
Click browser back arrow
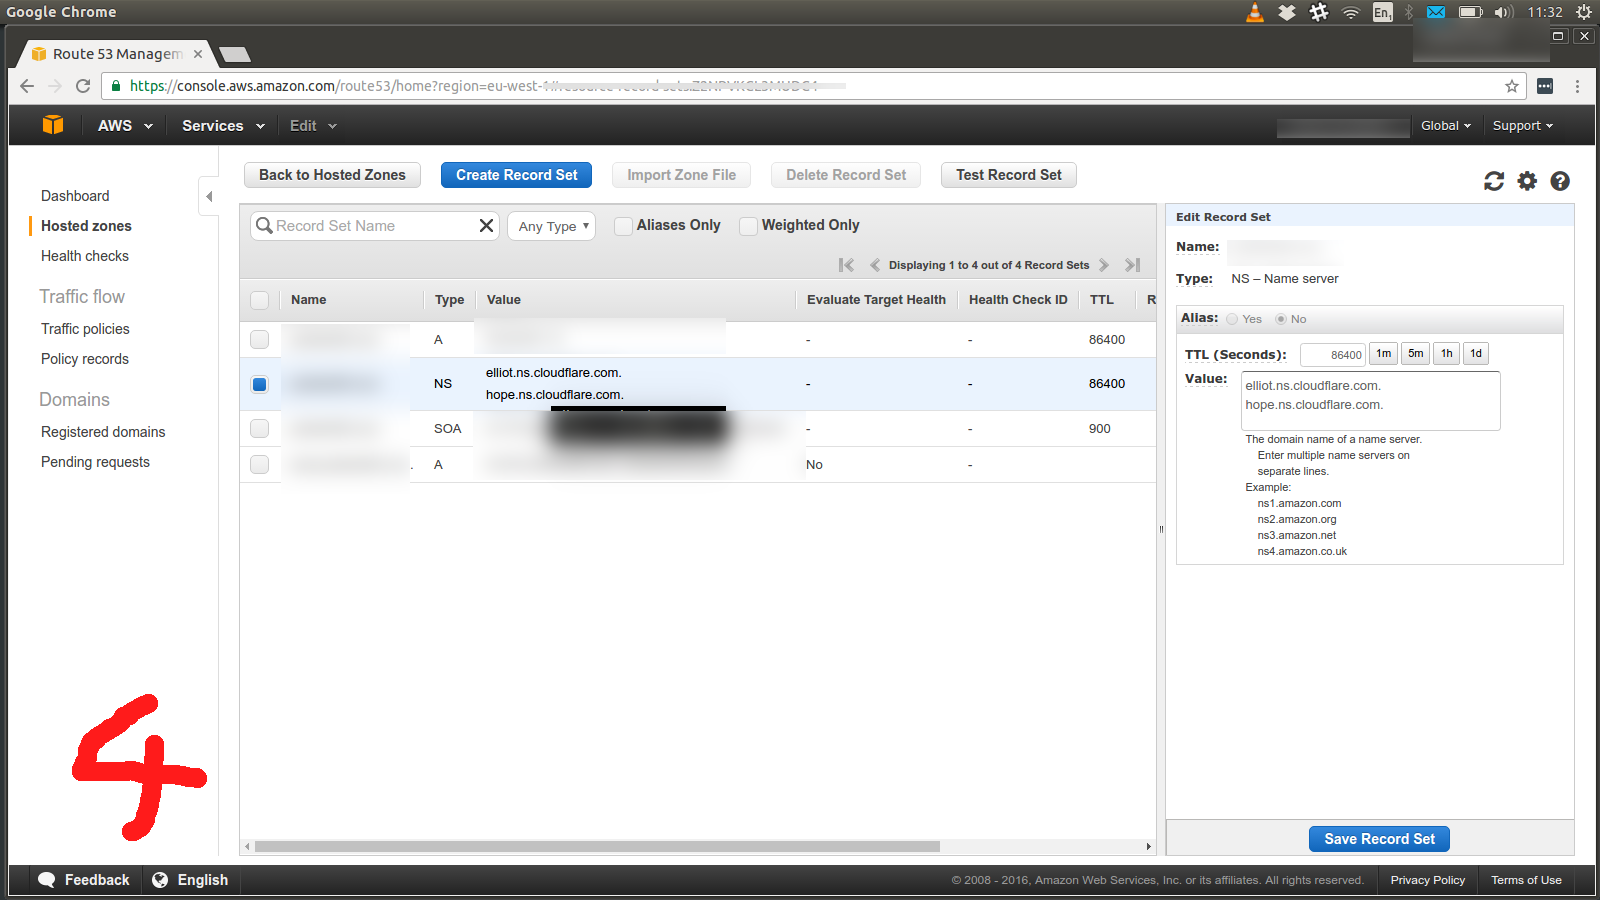click(x=27, y=86)
